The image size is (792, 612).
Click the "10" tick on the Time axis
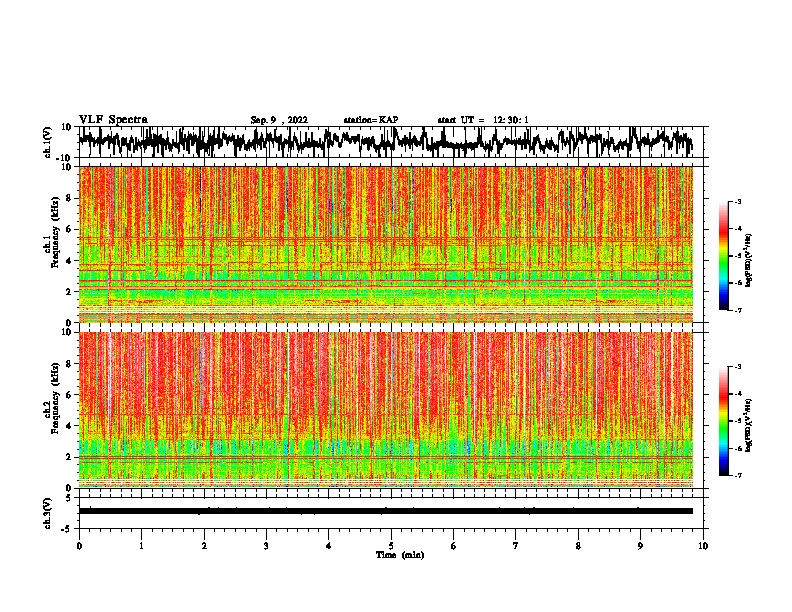(703, 546)
